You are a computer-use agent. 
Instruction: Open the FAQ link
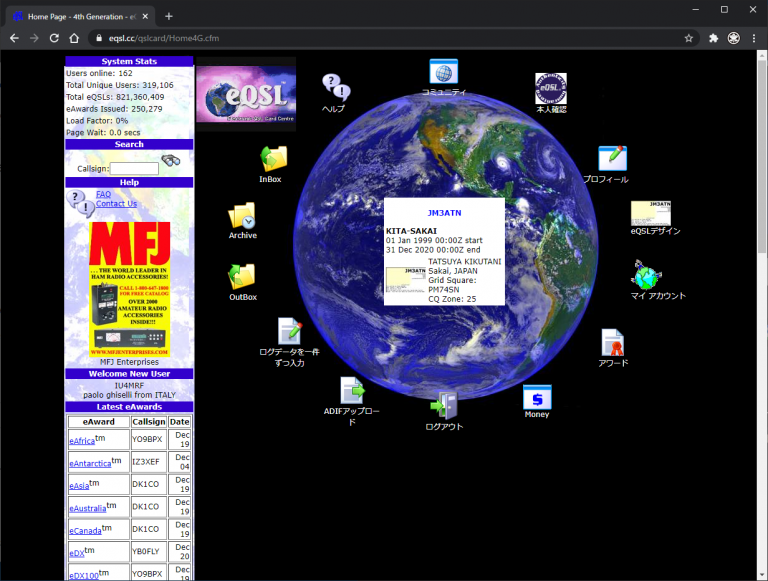[103, 194]
